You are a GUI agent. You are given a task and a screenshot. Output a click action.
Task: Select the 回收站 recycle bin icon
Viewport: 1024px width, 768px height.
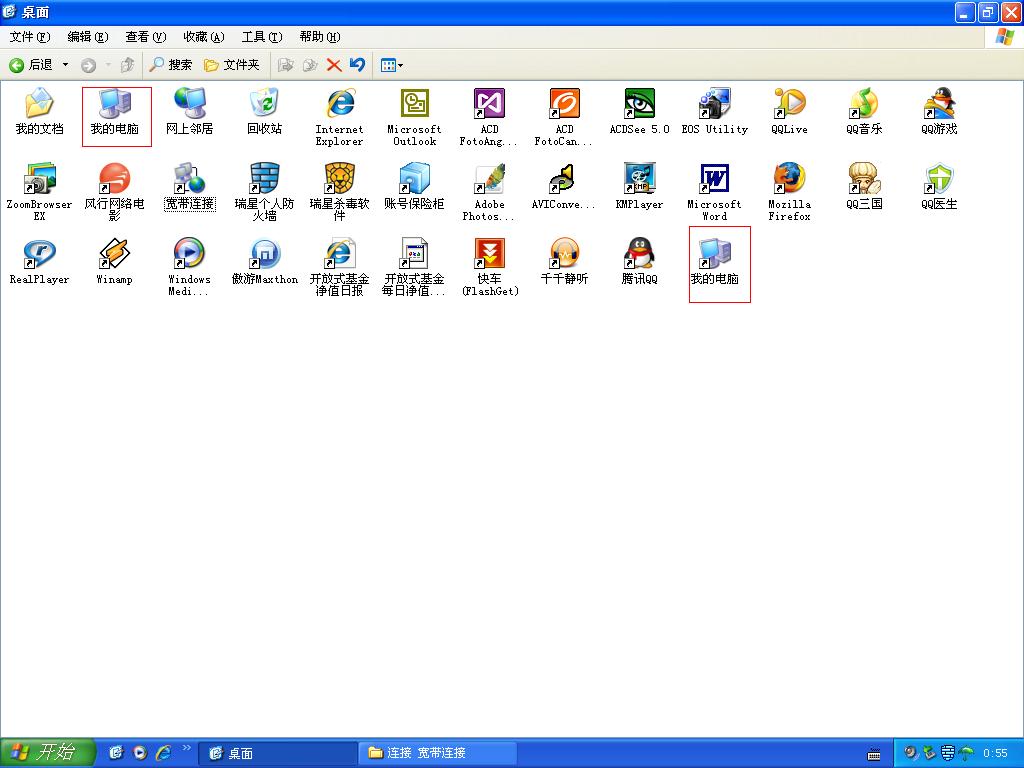pos(264,105)
